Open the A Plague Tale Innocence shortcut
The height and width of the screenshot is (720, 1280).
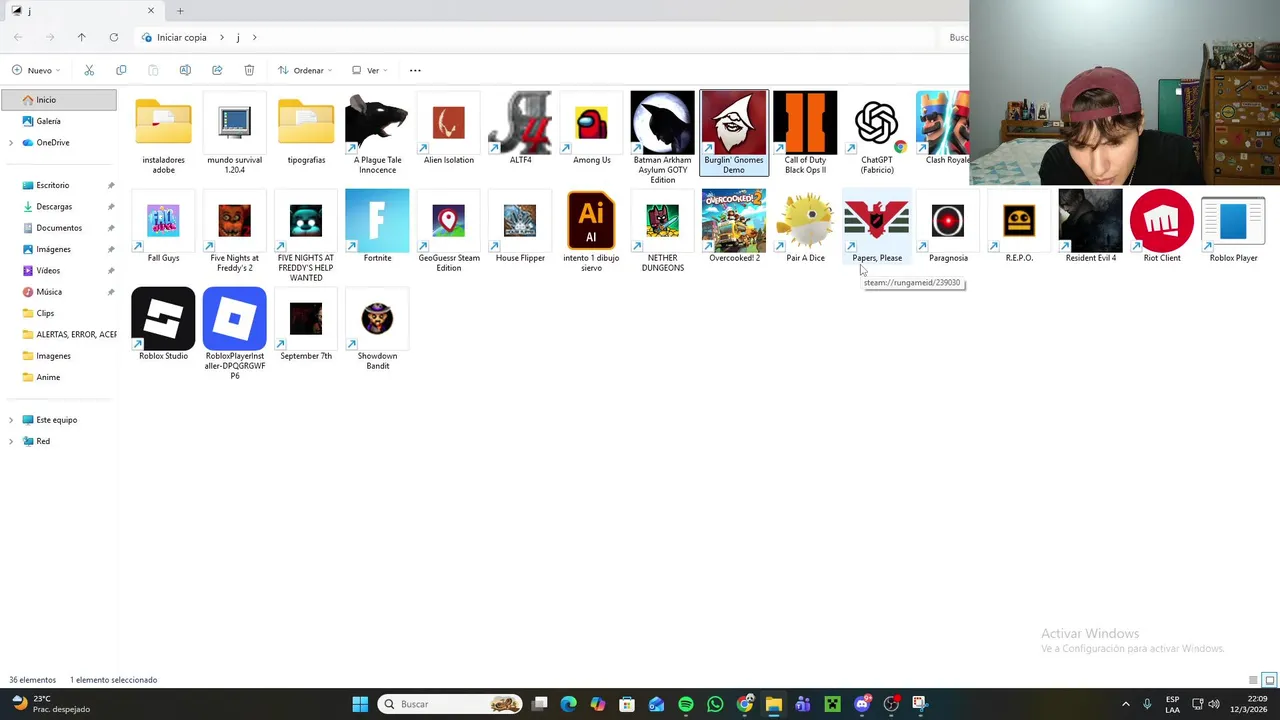point(377,133)
